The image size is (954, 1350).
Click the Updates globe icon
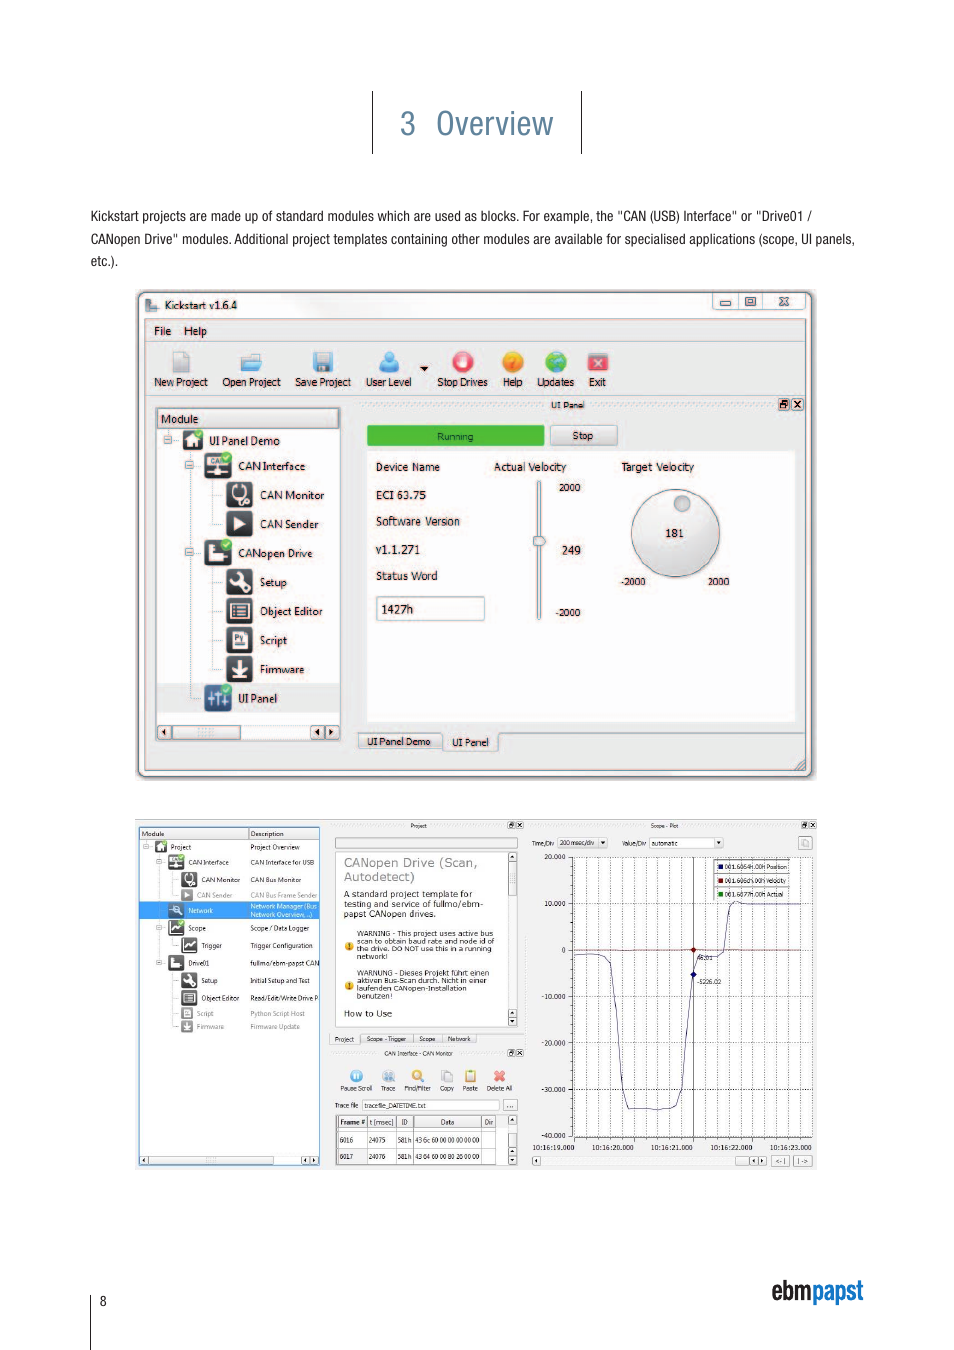pyautogui.click(x=555, y=362)
